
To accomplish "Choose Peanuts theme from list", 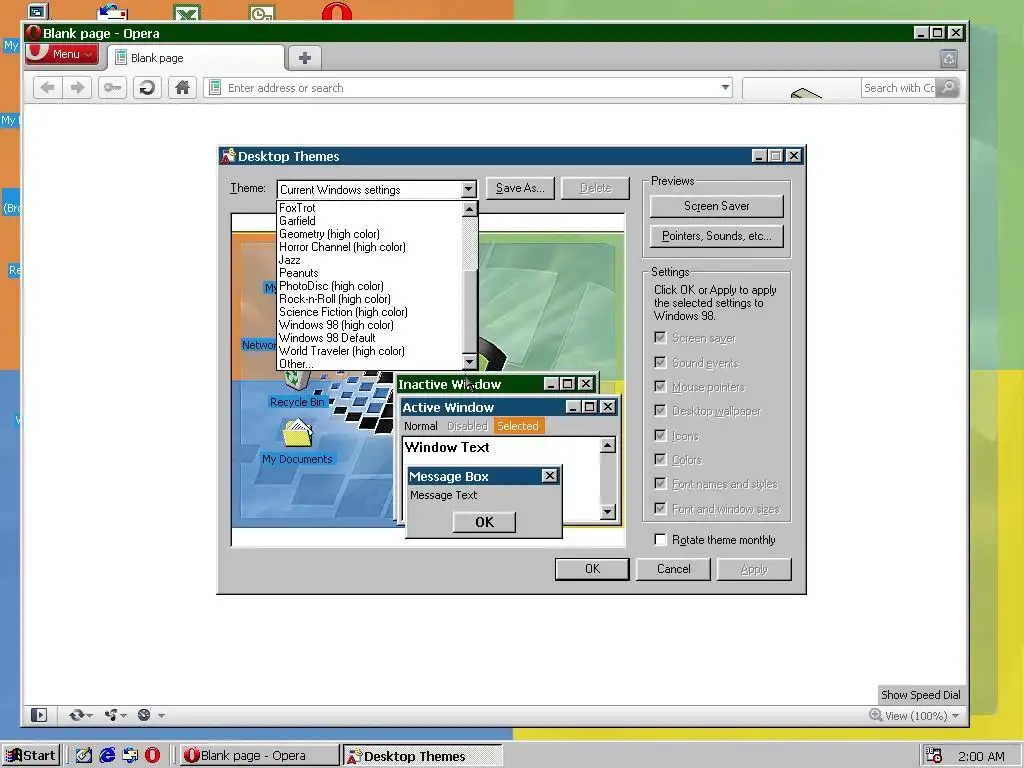I will point(298,273).
